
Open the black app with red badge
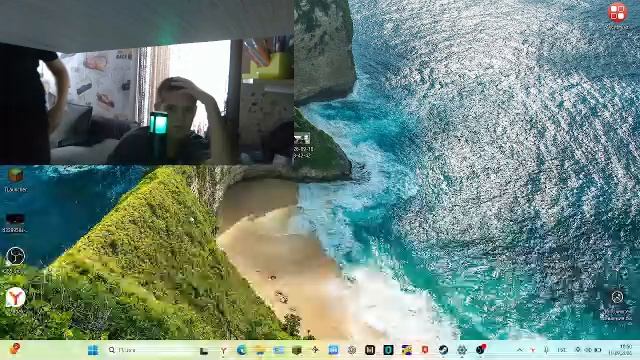[481, 350]
